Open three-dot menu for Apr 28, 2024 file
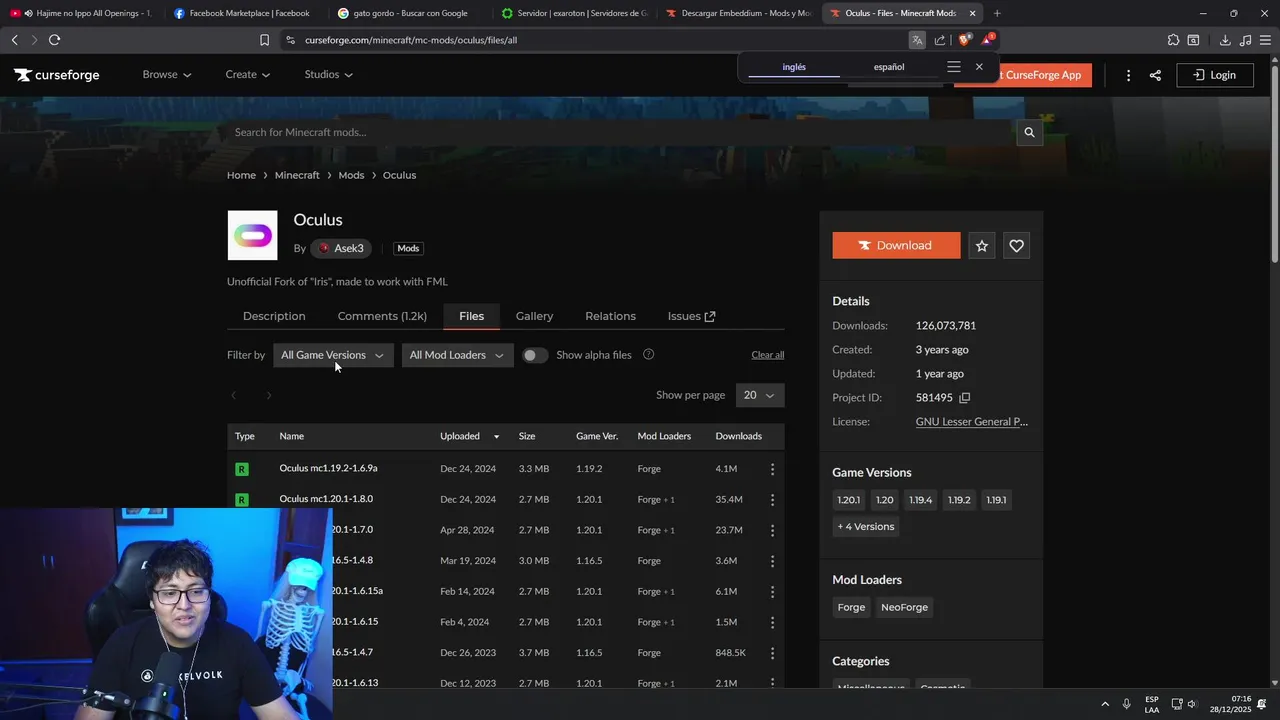Image resolution: width=1280 pixels, height=720 pixels. tap(772, 531)
